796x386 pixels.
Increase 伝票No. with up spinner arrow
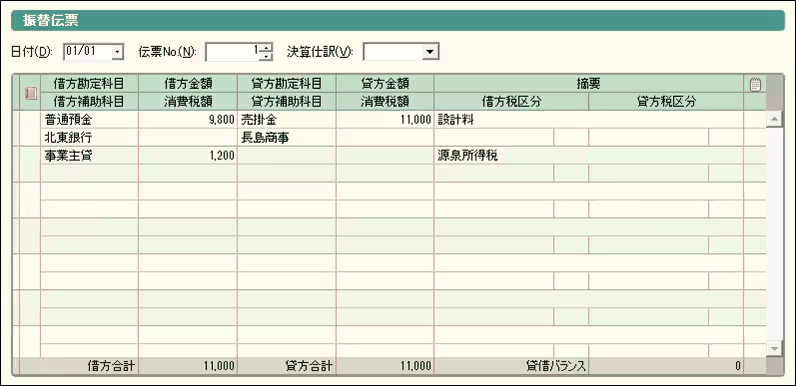tap(266, 48)
